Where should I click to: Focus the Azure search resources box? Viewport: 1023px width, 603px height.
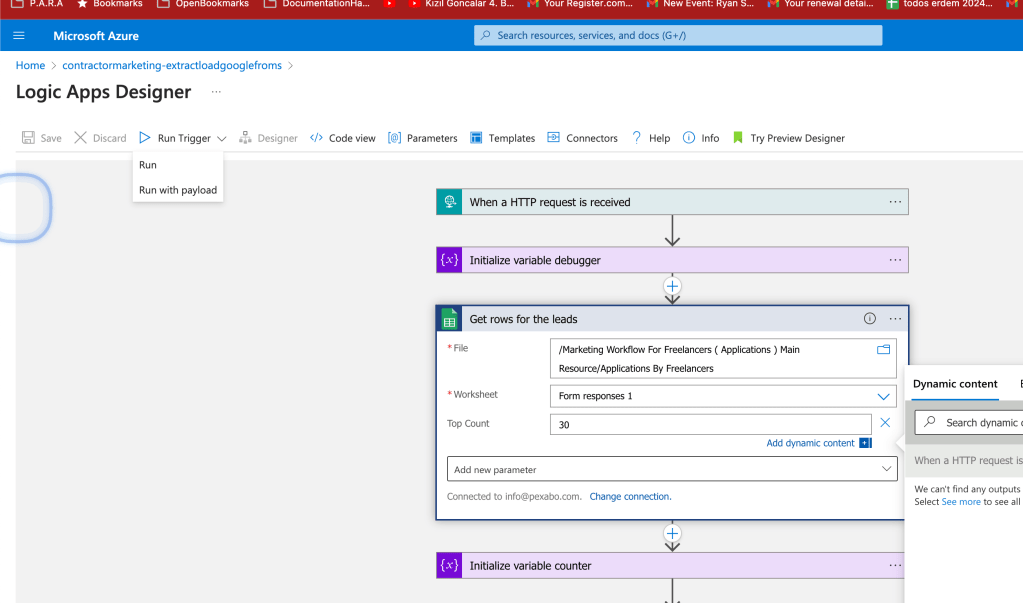pos(678,35)
